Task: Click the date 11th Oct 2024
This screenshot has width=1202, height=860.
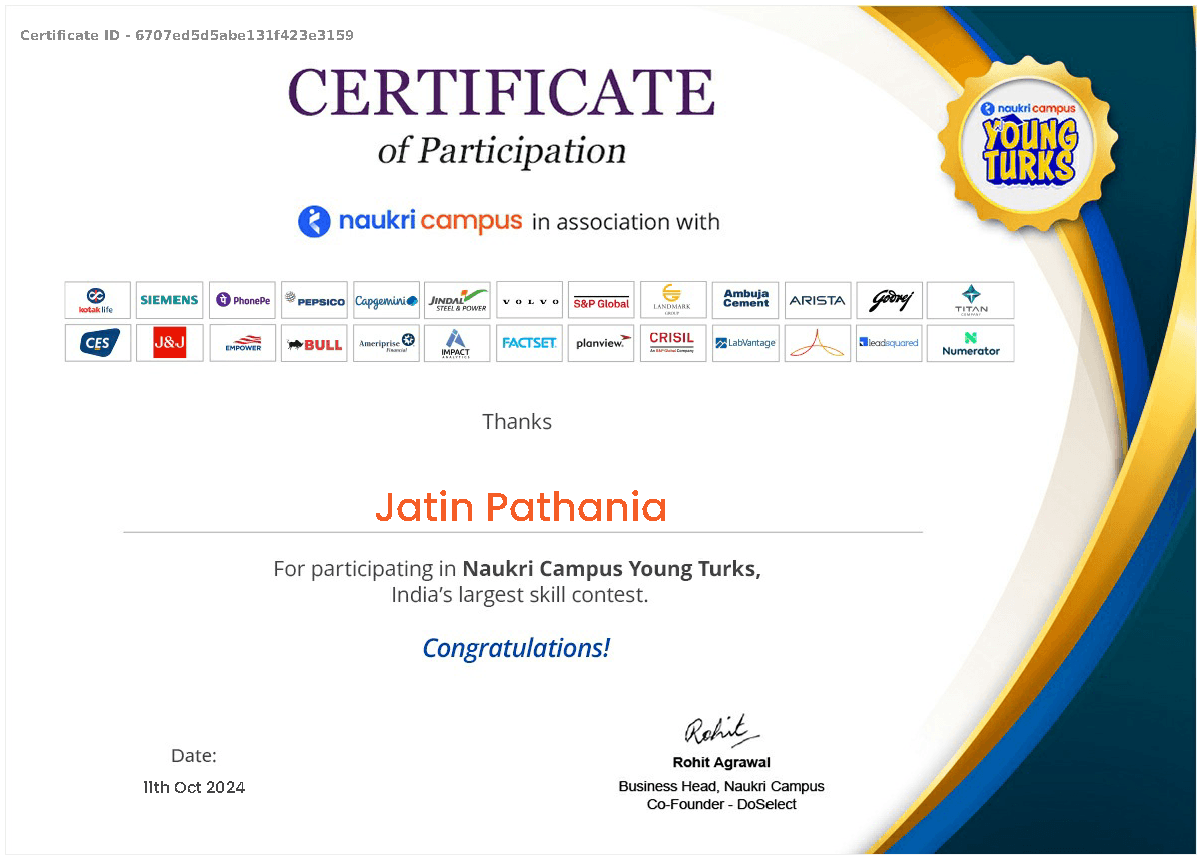Action: [x=194, y=787]
